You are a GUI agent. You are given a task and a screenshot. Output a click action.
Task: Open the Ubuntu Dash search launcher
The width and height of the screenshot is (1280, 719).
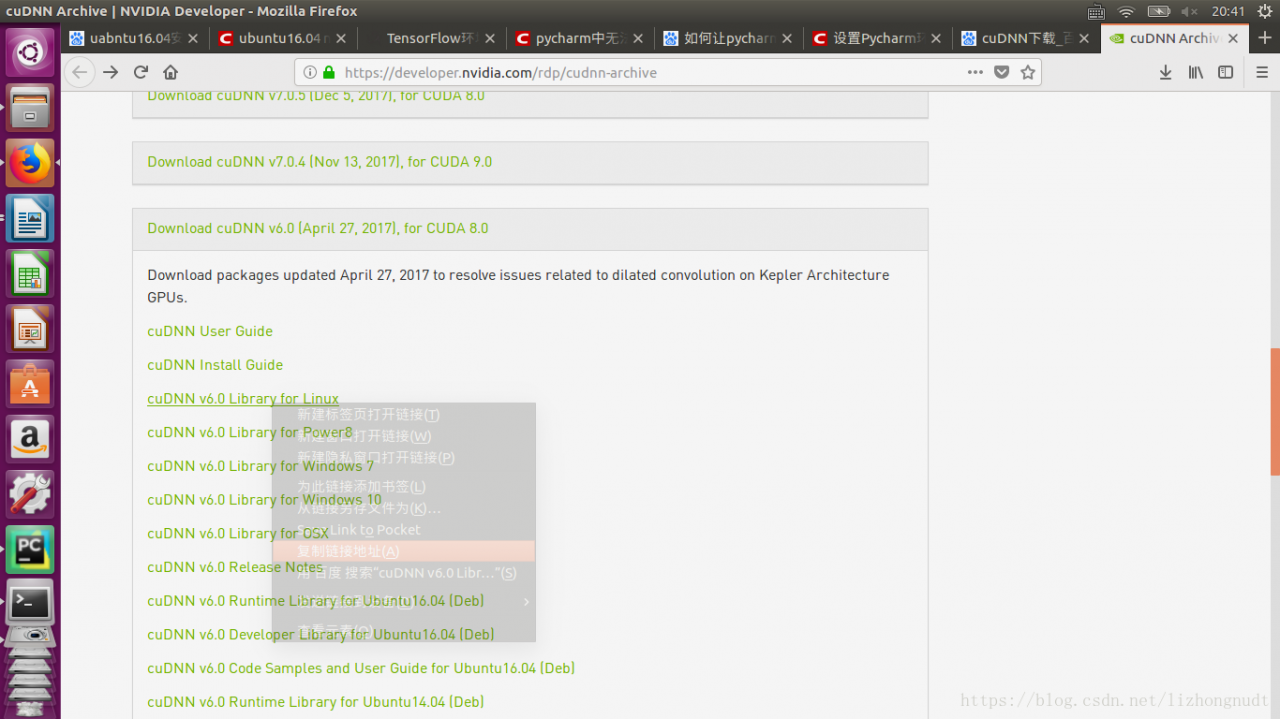tap(30, 52)
